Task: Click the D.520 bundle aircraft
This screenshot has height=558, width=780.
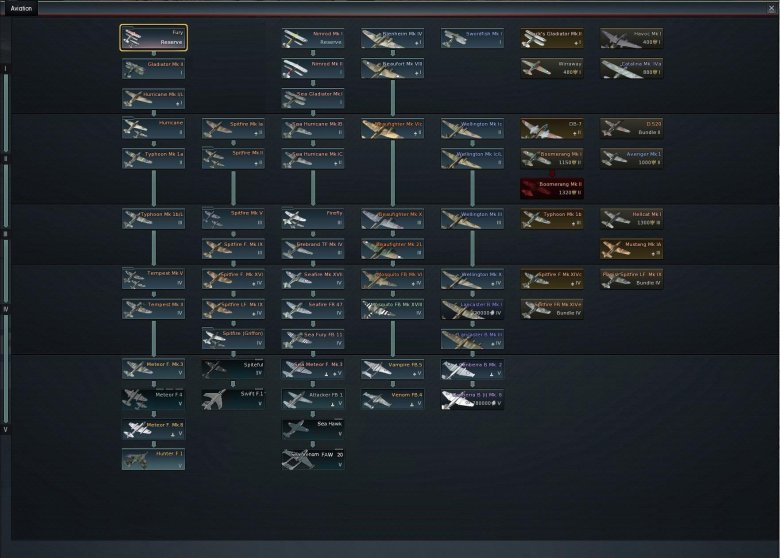Action: (631, 128)
